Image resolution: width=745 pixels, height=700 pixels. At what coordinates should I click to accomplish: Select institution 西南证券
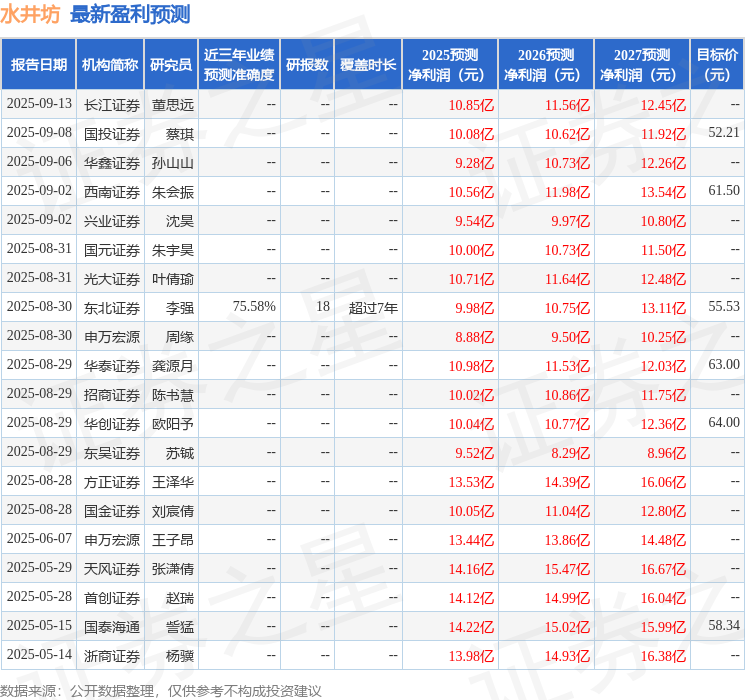click(x=112, y=192)
